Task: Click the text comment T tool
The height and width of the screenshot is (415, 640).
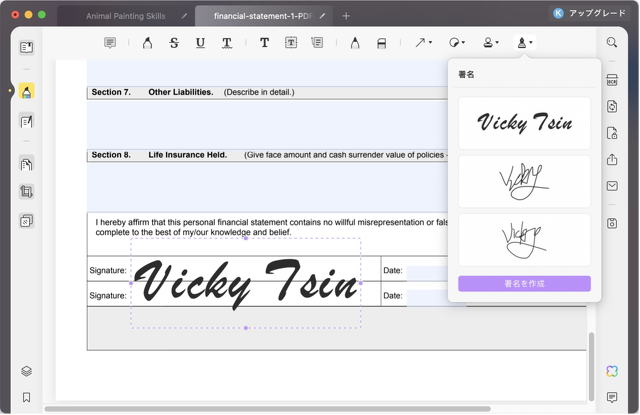Action: [x=264, y=43]
